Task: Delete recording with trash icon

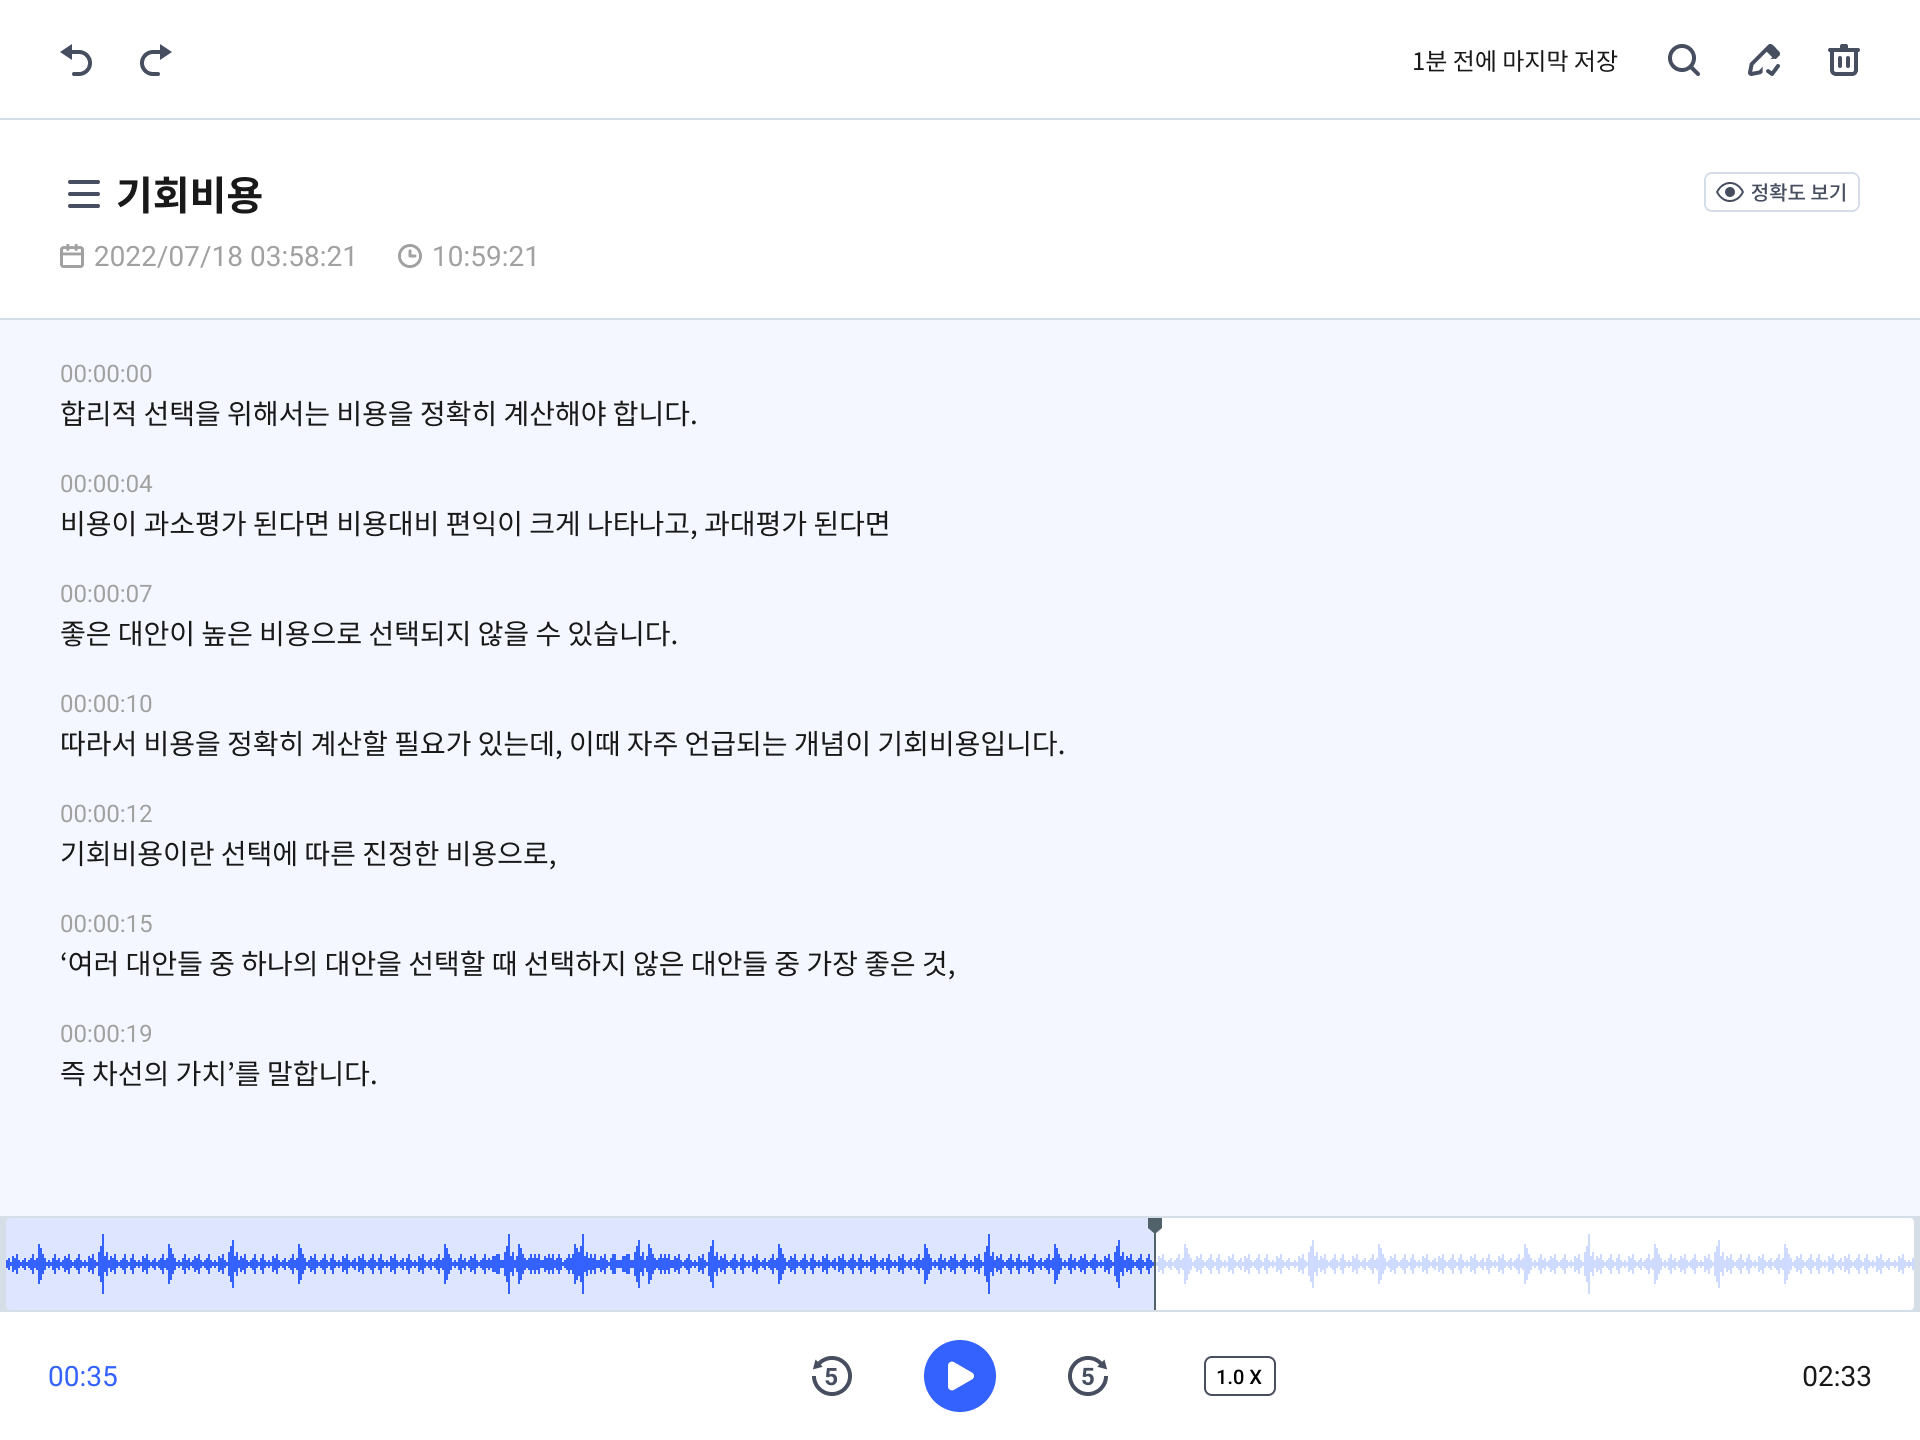Action: [x=1843, y=61]
